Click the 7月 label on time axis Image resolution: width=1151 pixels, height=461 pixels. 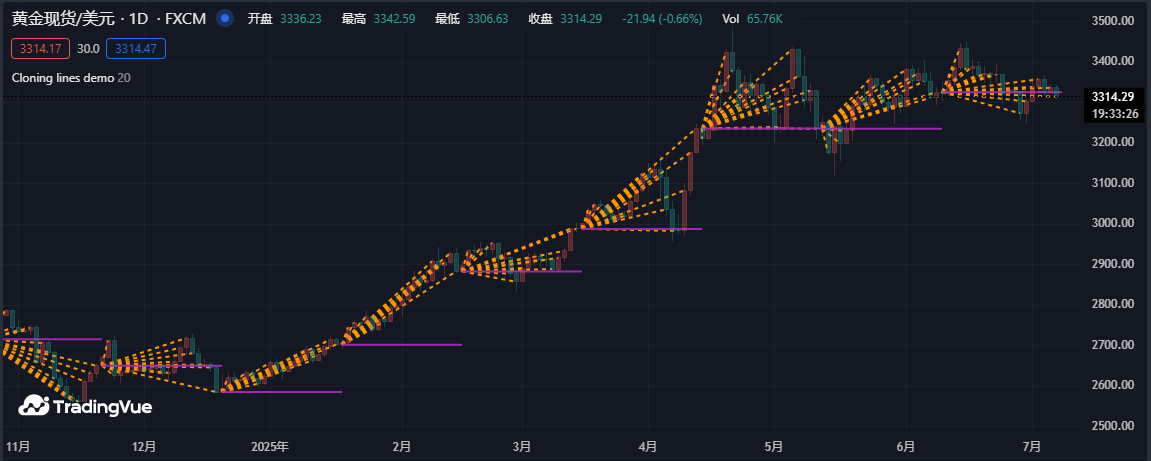[x=1032, y=446]
